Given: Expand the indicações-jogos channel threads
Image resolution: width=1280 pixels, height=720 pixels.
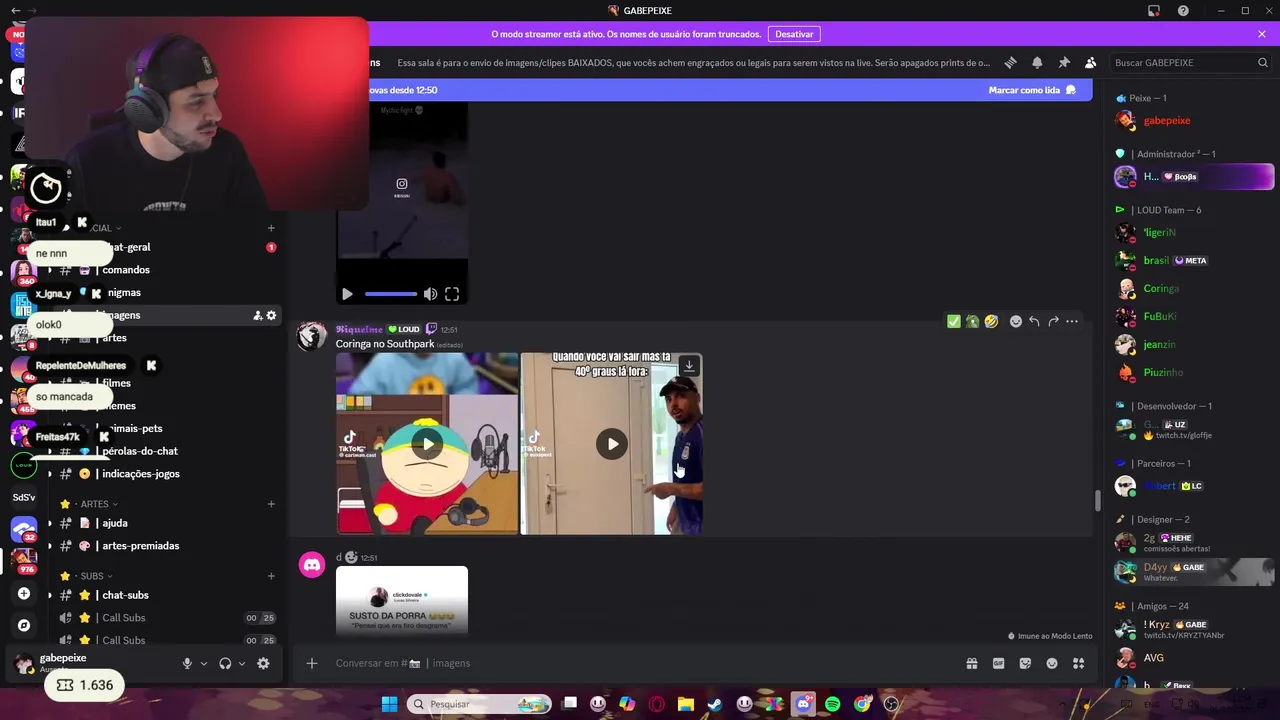Looking at the screenshot, I should (x=50, y=474).
